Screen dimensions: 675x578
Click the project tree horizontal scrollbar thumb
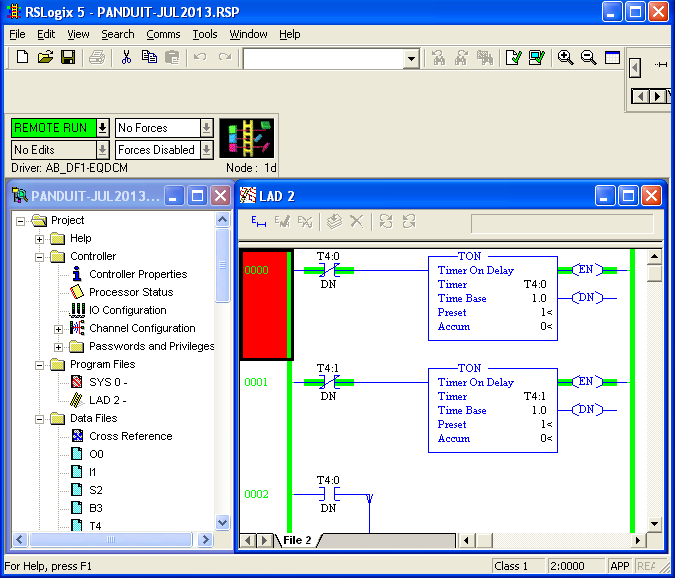point(110,539)
